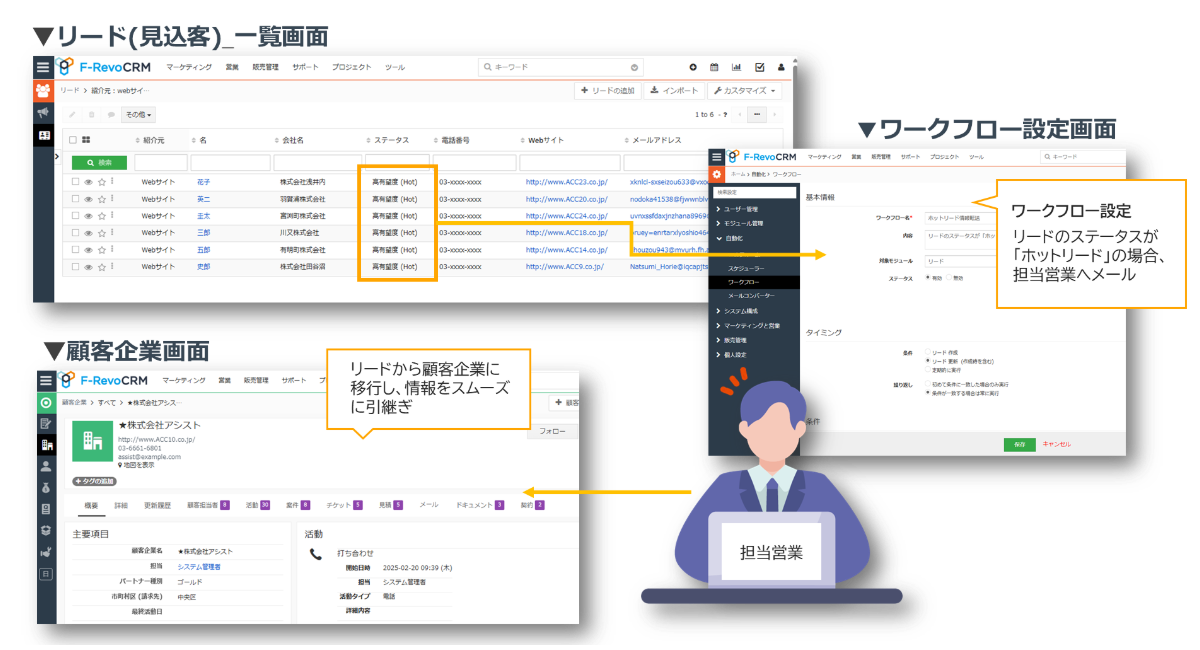Open the その他 dropdown above lead table
1200x650 pixels.
[138, 115]
